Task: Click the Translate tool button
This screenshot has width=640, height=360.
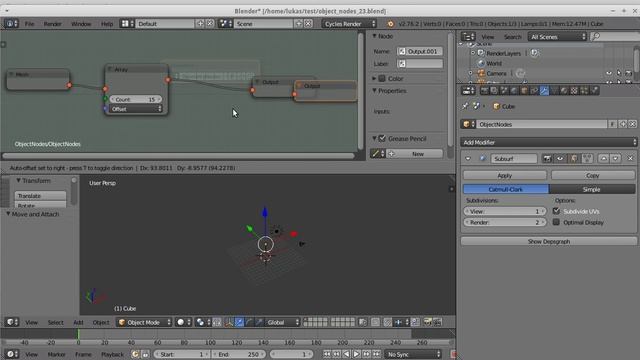Action: click(x=40, y=196)
